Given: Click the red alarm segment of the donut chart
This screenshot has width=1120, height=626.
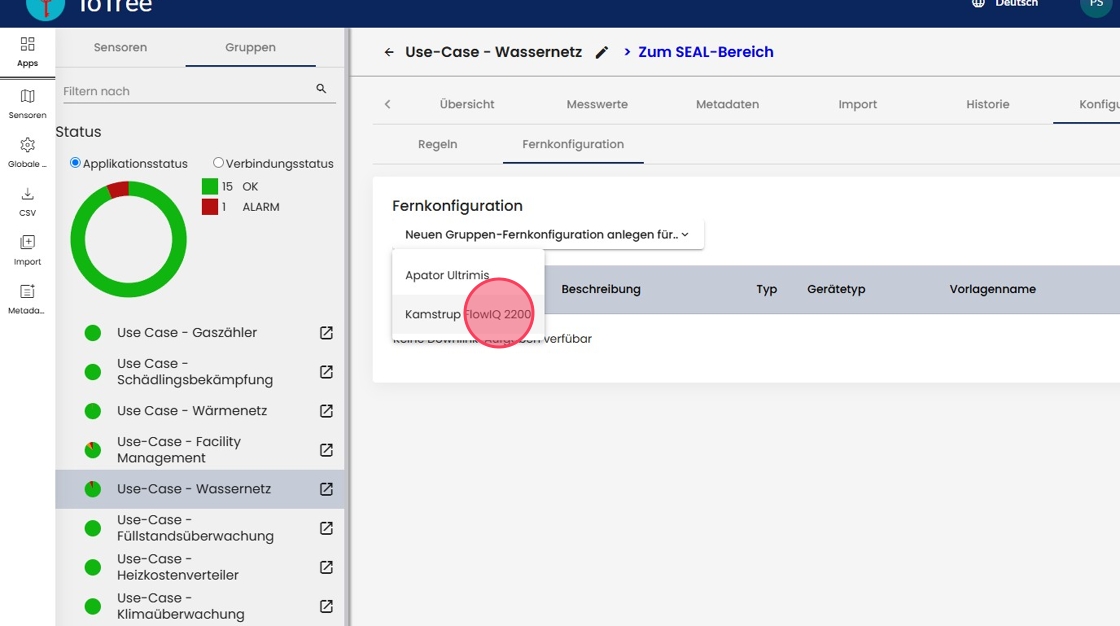Looking at the screenshot, I should point(118,189).
